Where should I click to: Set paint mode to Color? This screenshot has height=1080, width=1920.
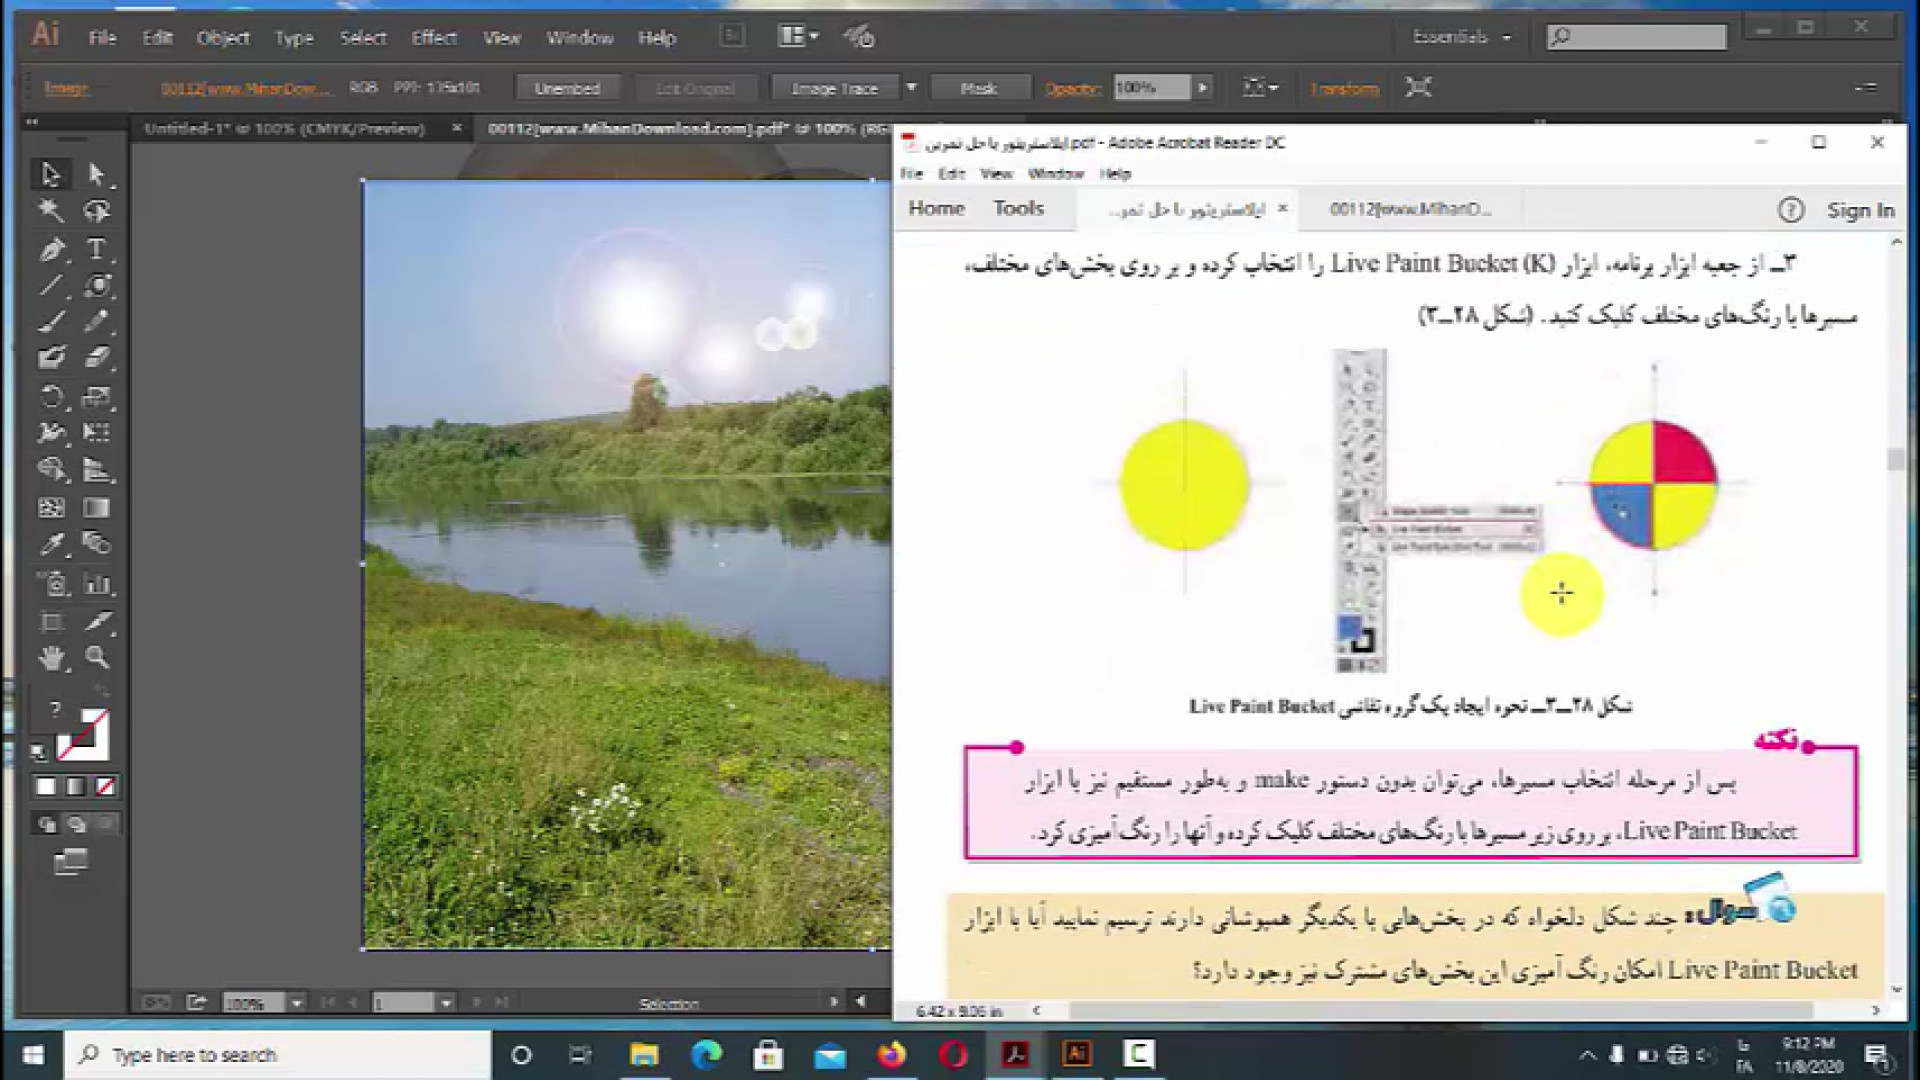(45, 787)
